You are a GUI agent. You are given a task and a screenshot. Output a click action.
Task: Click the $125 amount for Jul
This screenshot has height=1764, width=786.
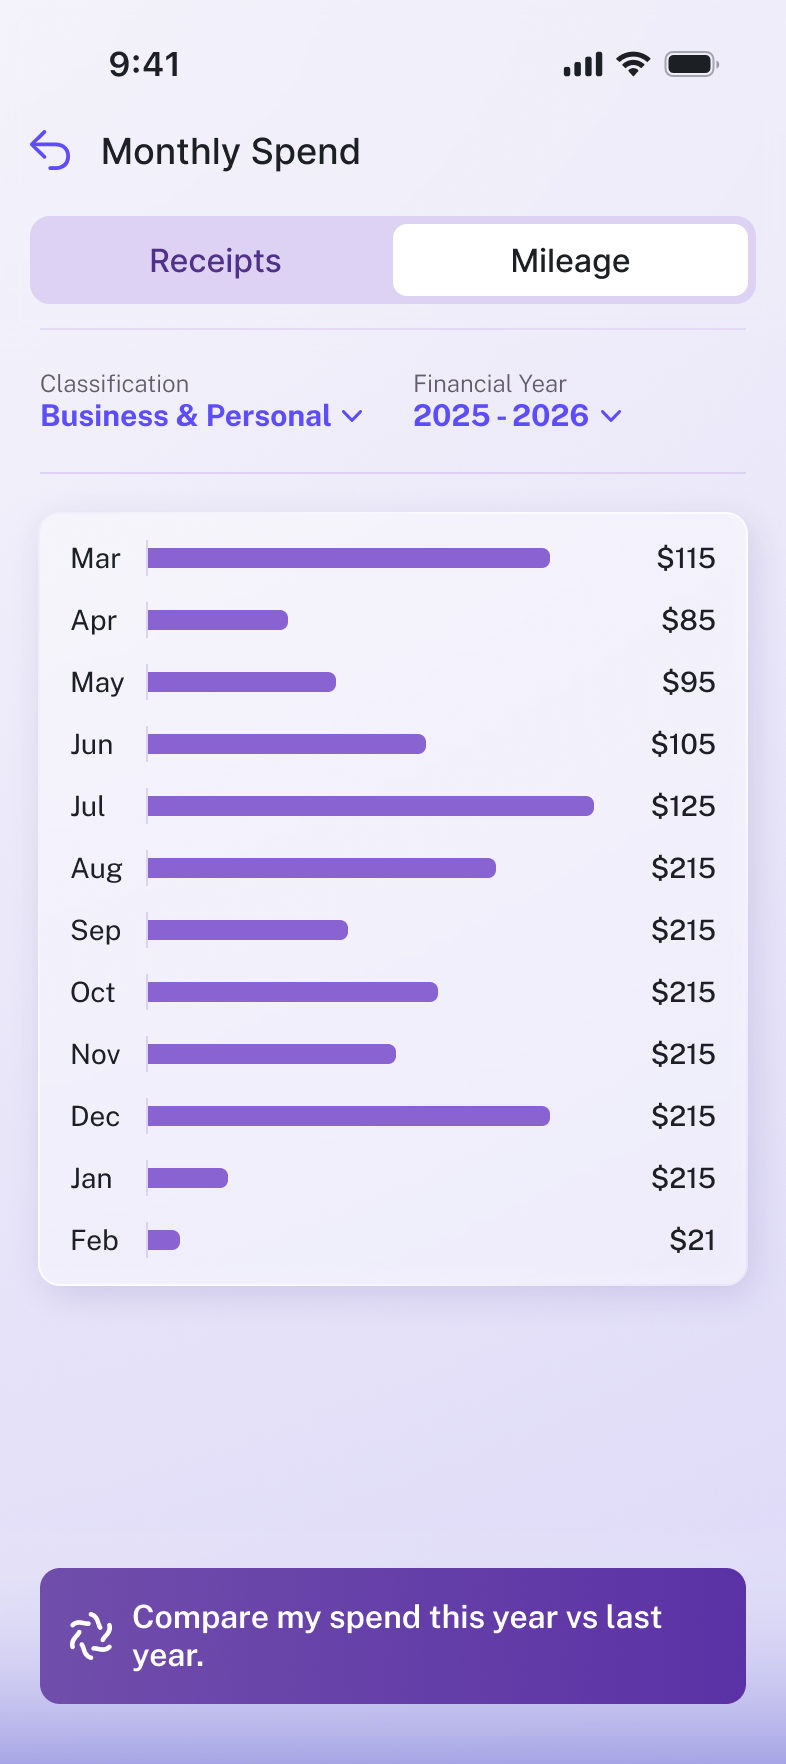683,806
